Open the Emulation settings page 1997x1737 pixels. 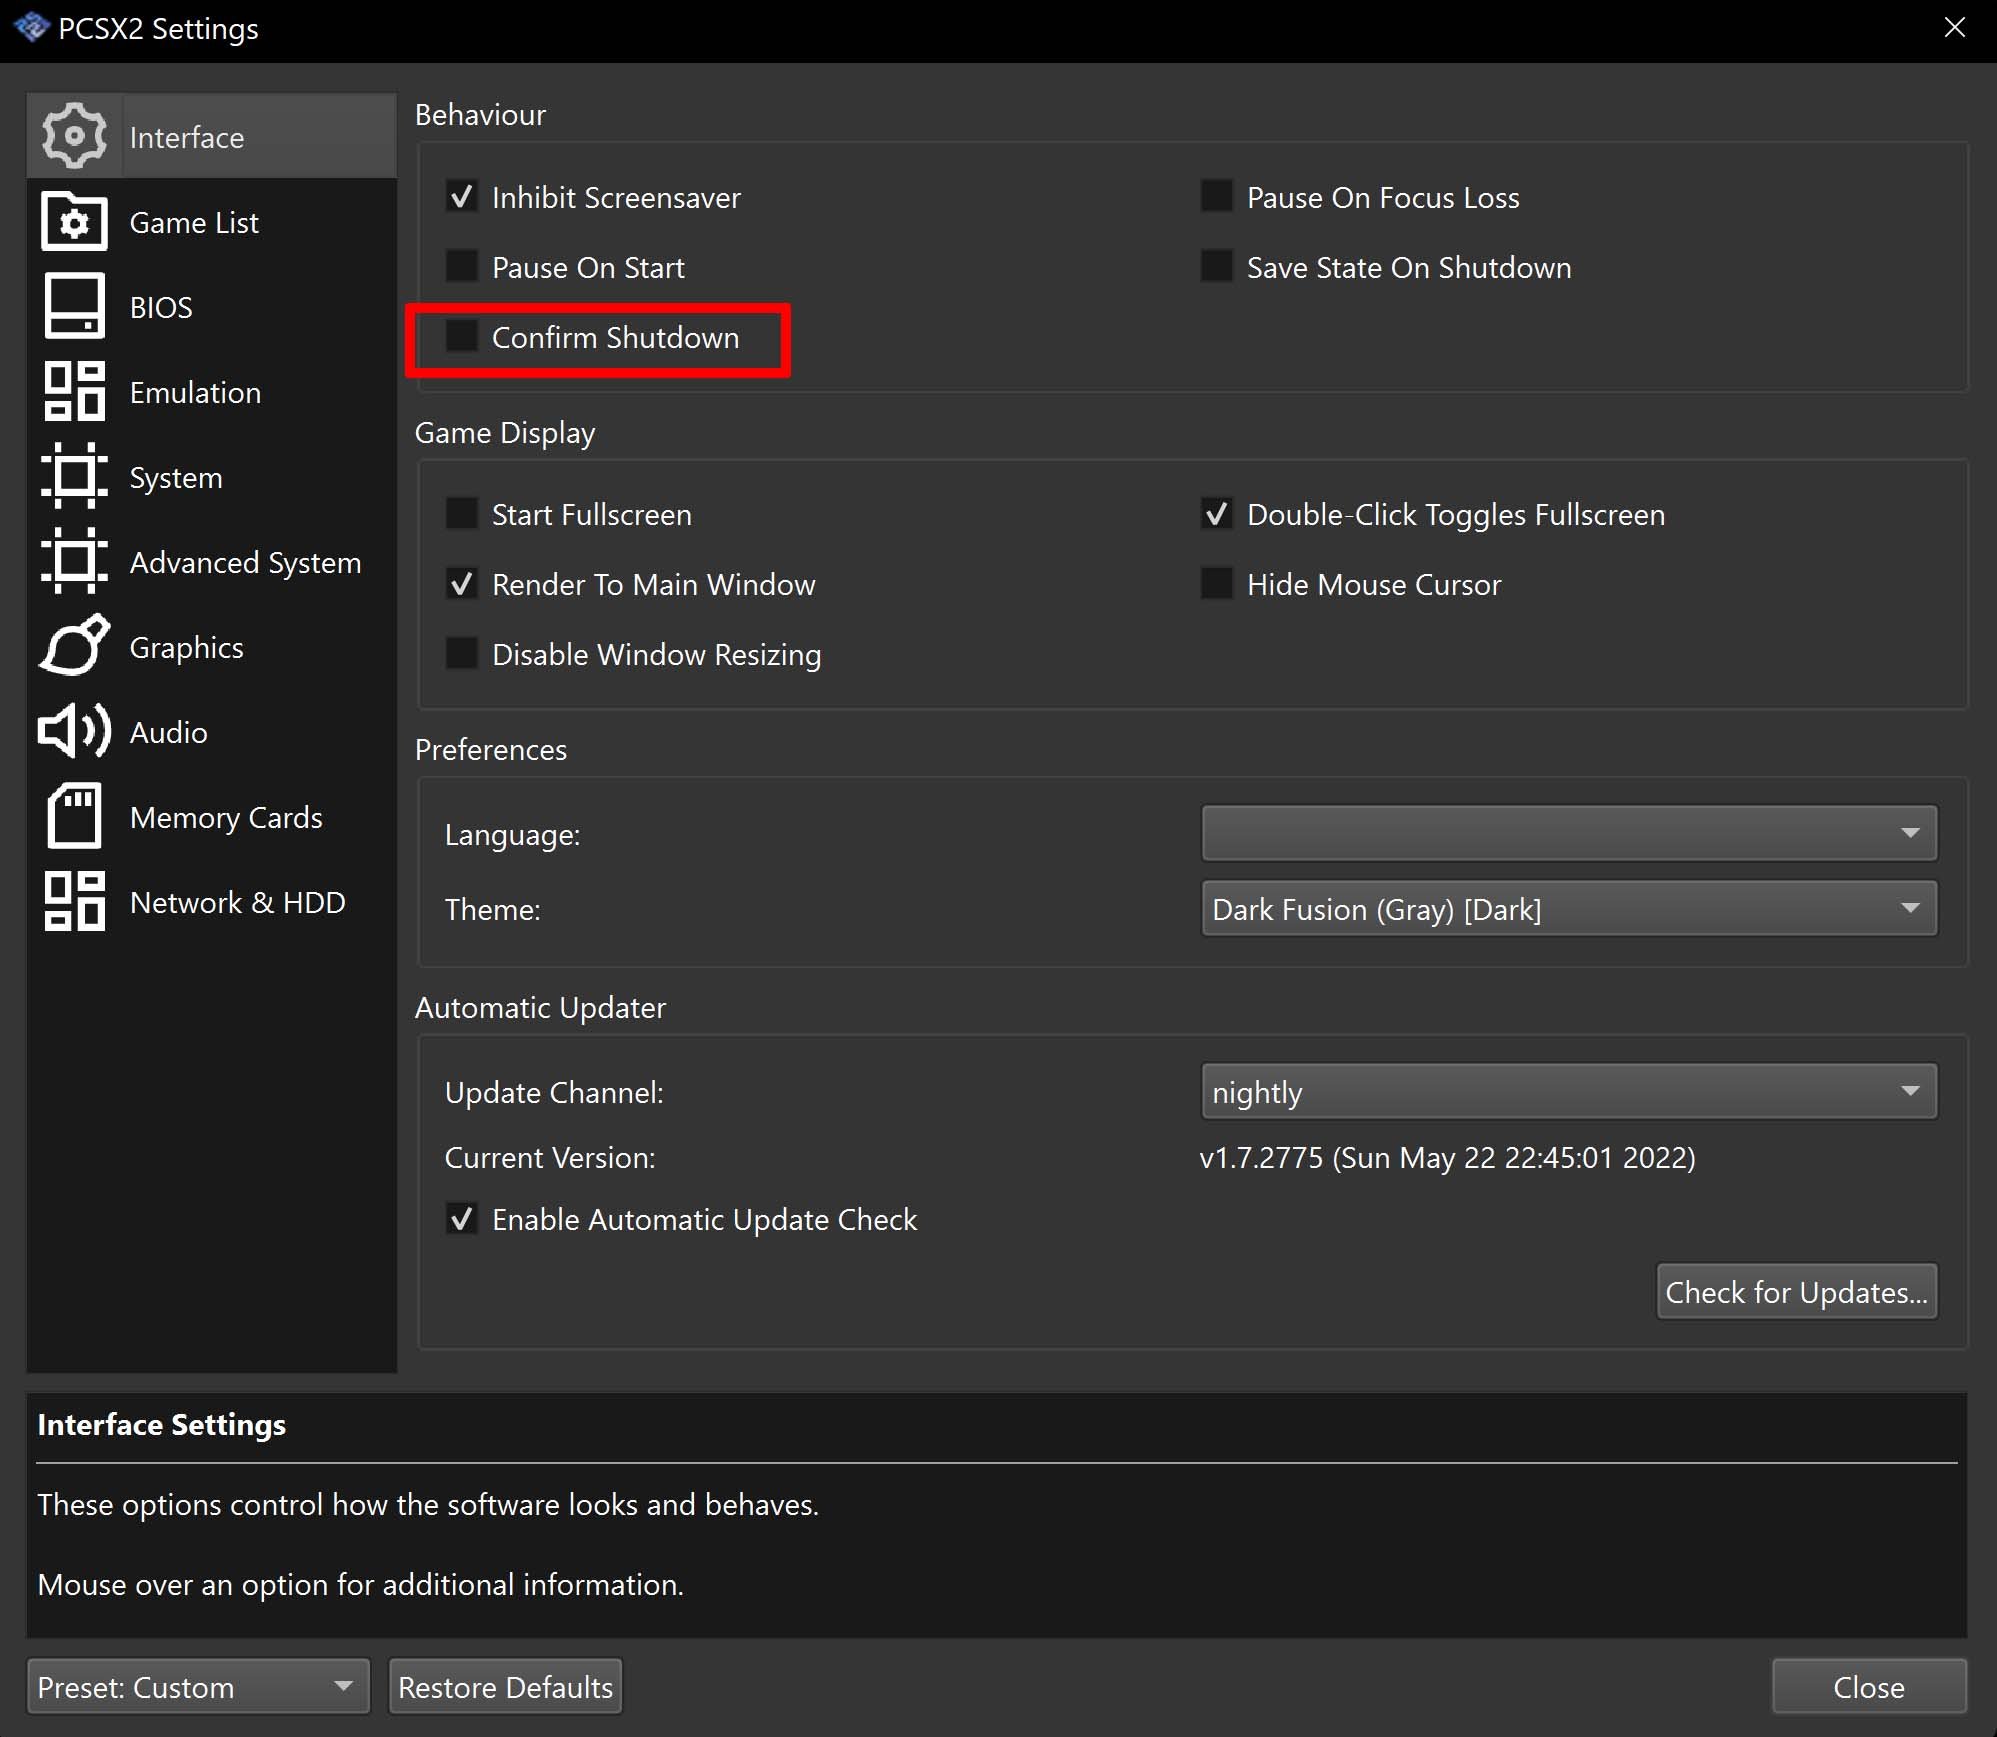tap(212, 391)
